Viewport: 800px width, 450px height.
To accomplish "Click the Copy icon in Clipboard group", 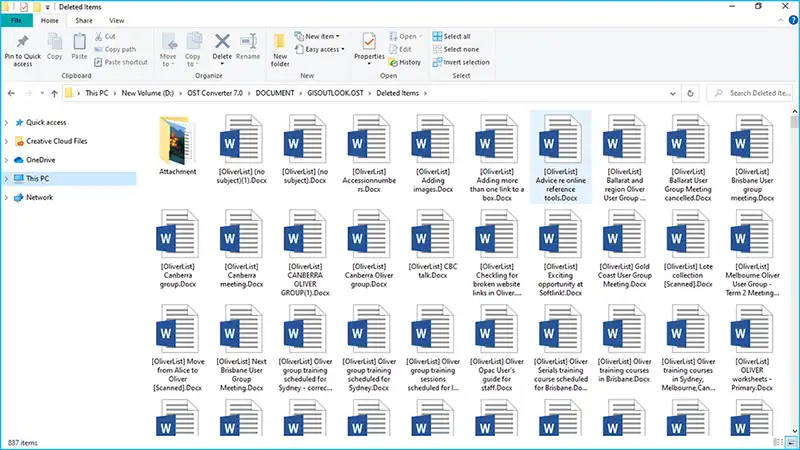I will [55, 42].
